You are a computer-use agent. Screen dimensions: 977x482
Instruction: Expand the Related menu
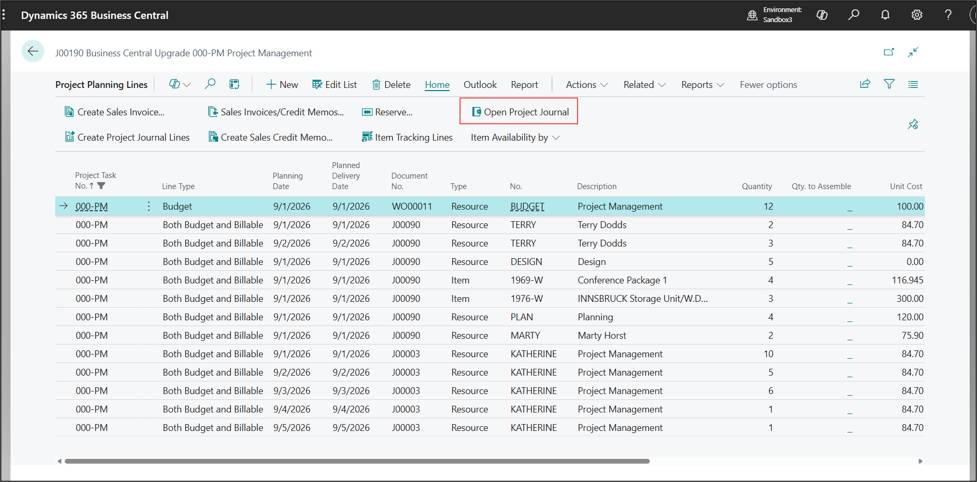coord(644,85)
